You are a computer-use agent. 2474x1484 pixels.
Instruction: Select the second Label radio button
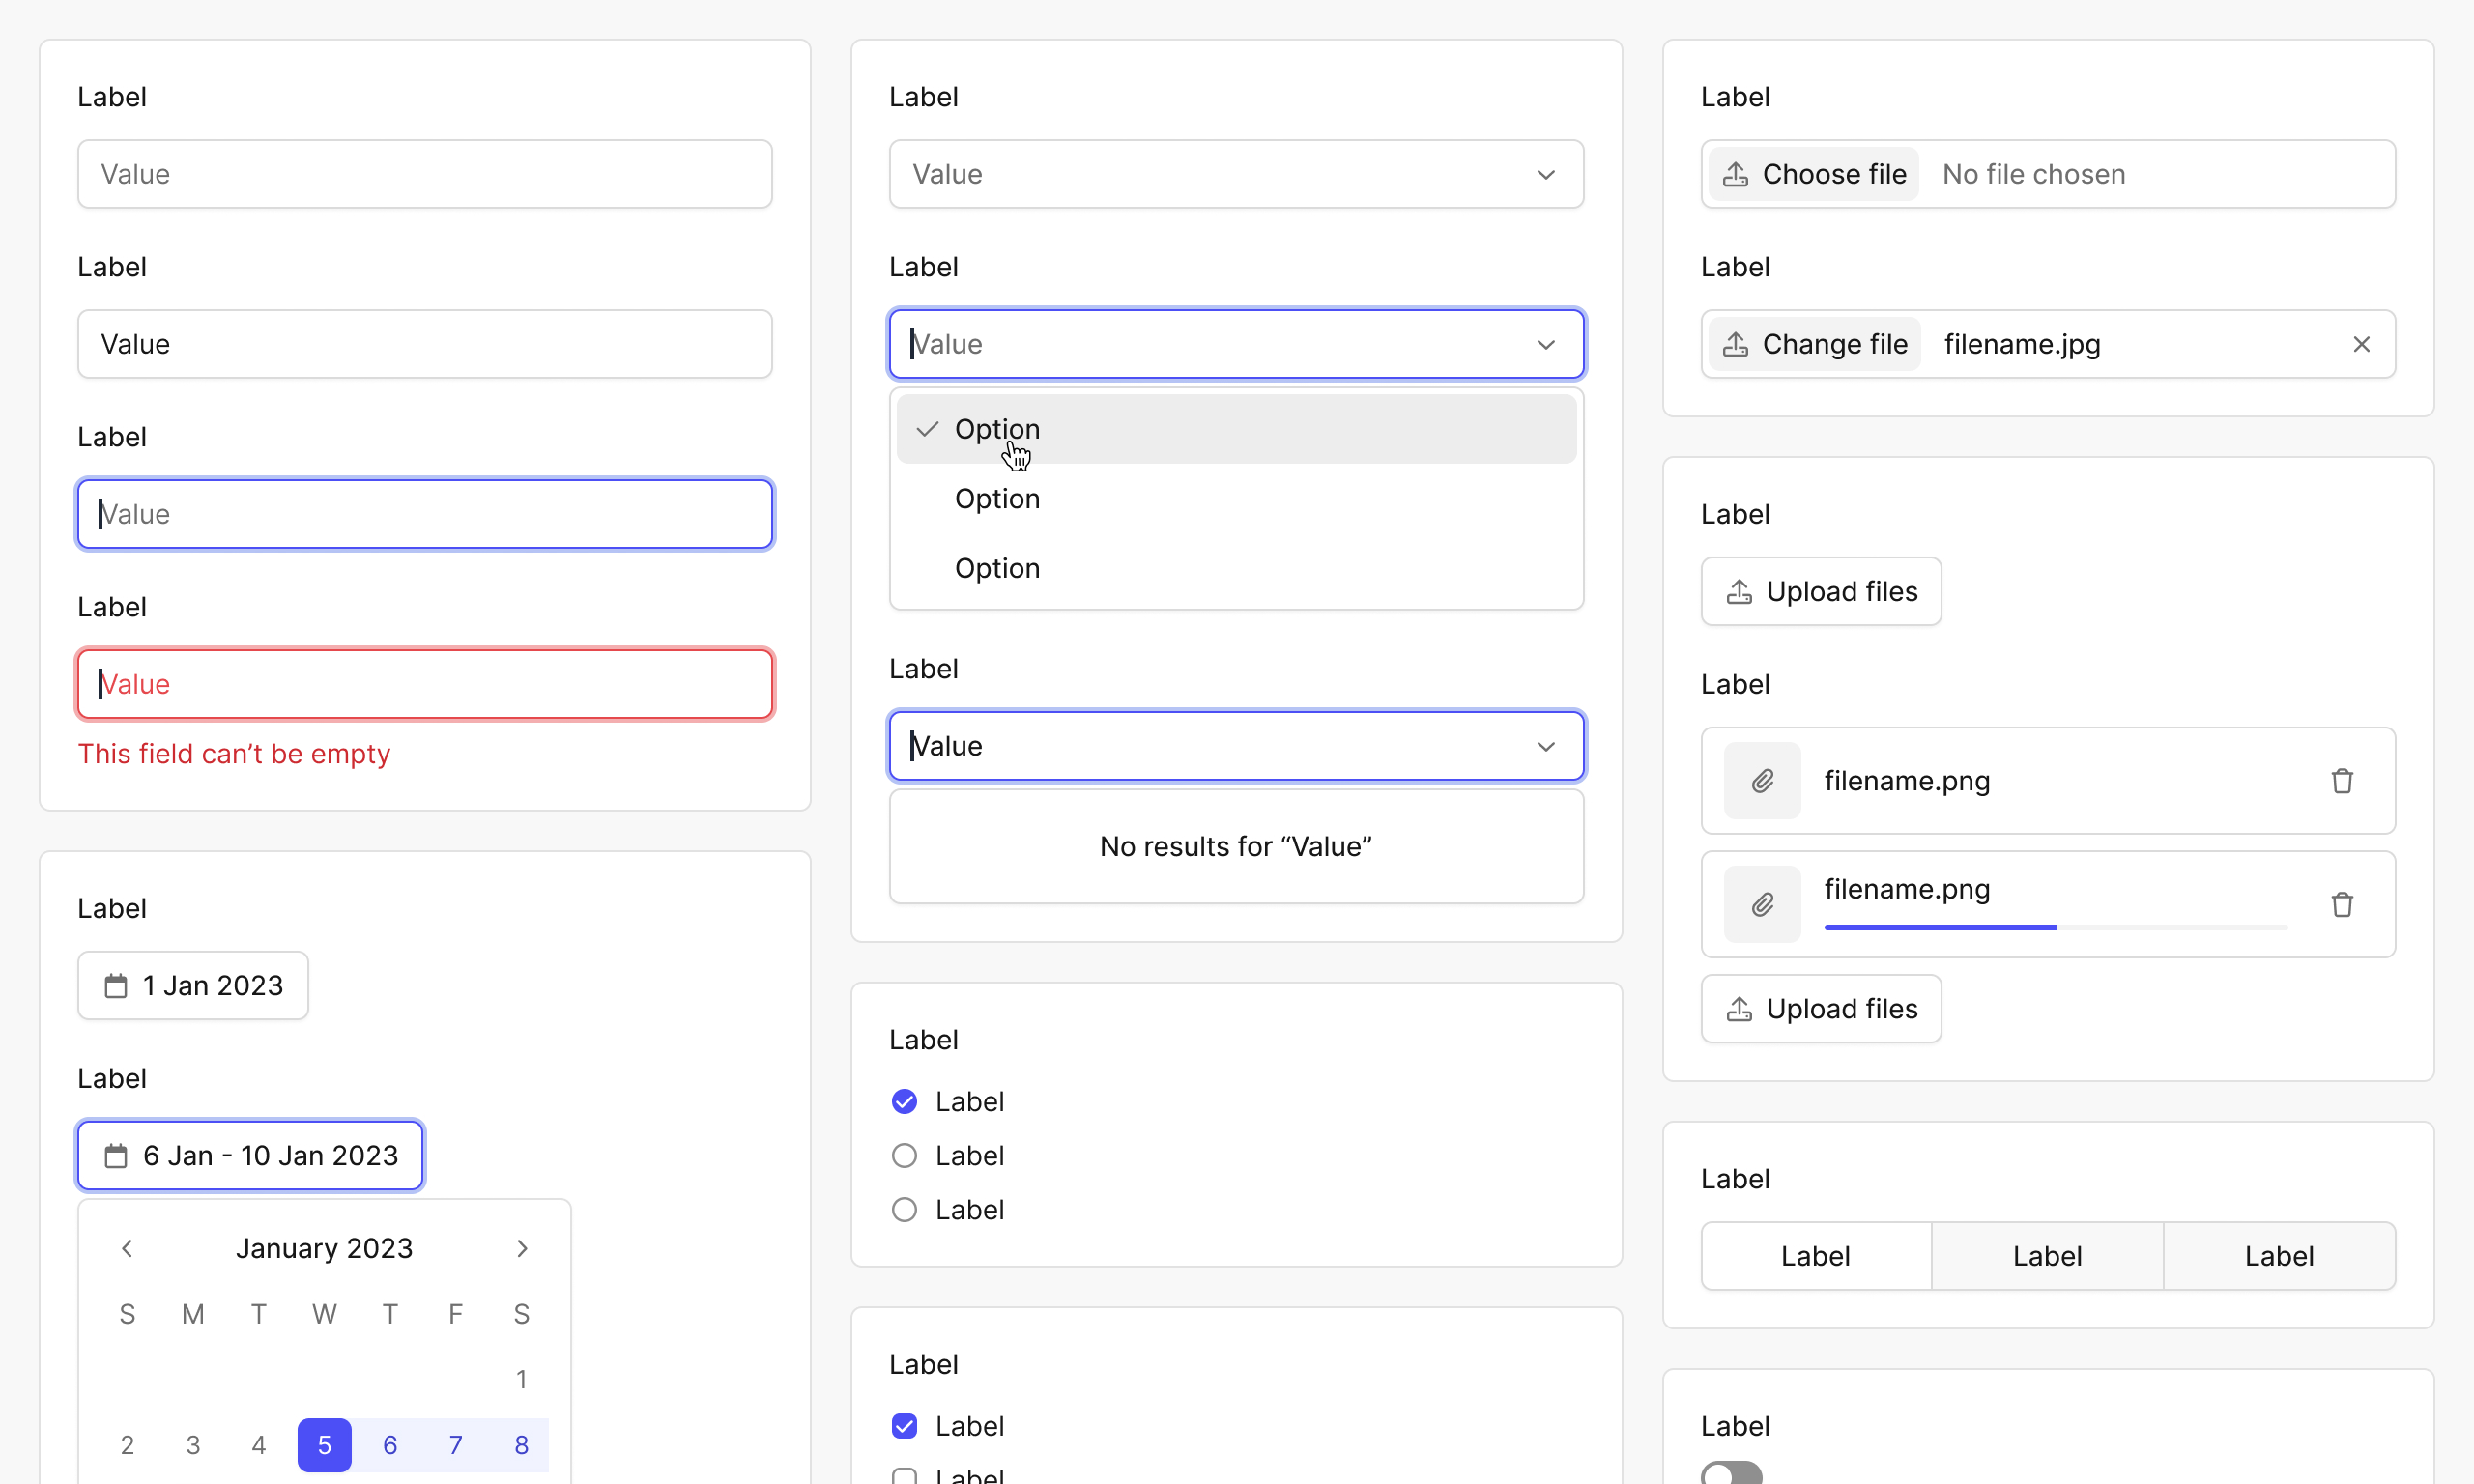[x=905, y=1156]
